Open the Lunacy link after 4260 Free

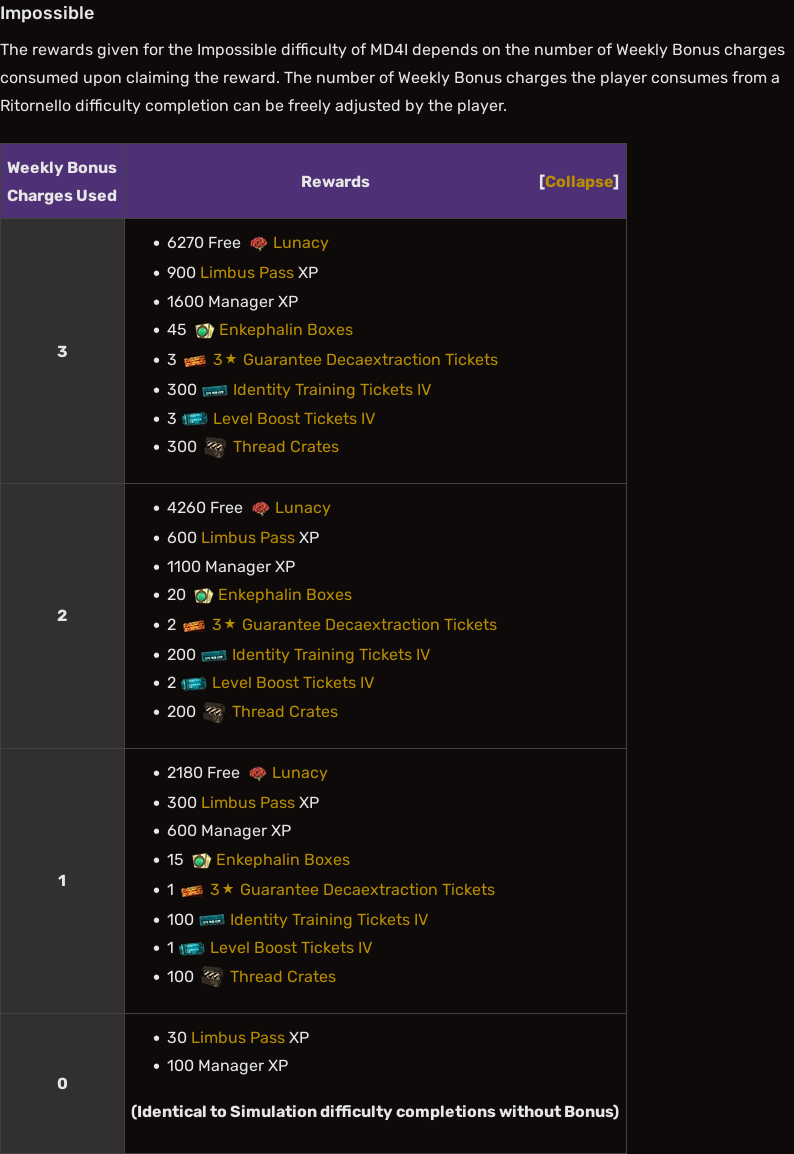302,508
